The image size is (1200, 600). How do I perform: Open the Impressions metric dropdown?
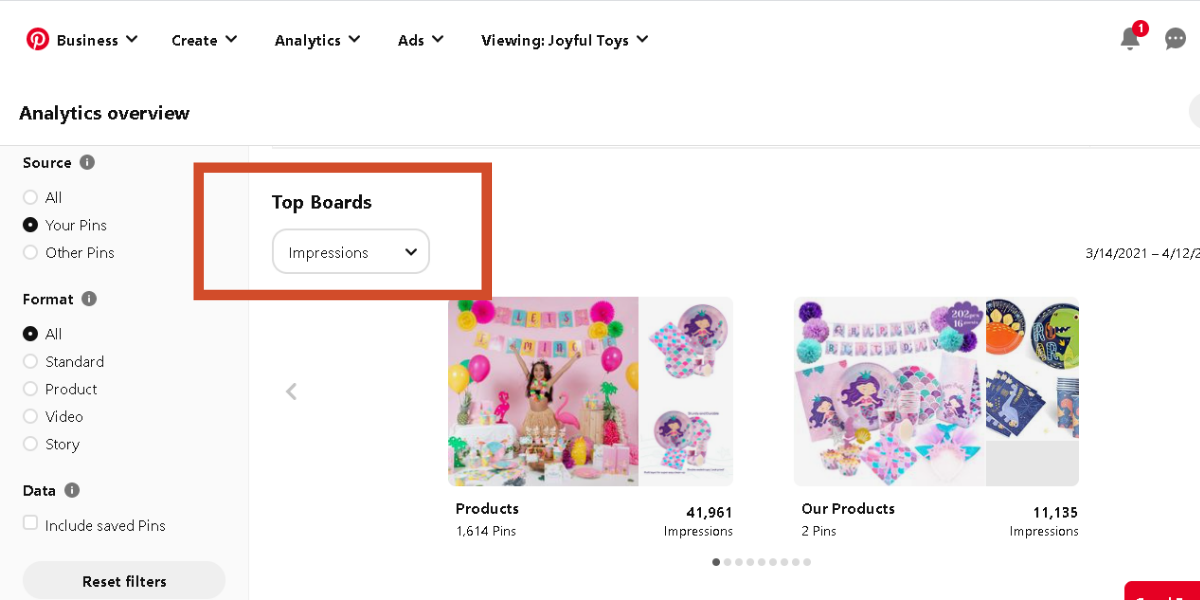[x=351, y=252]
